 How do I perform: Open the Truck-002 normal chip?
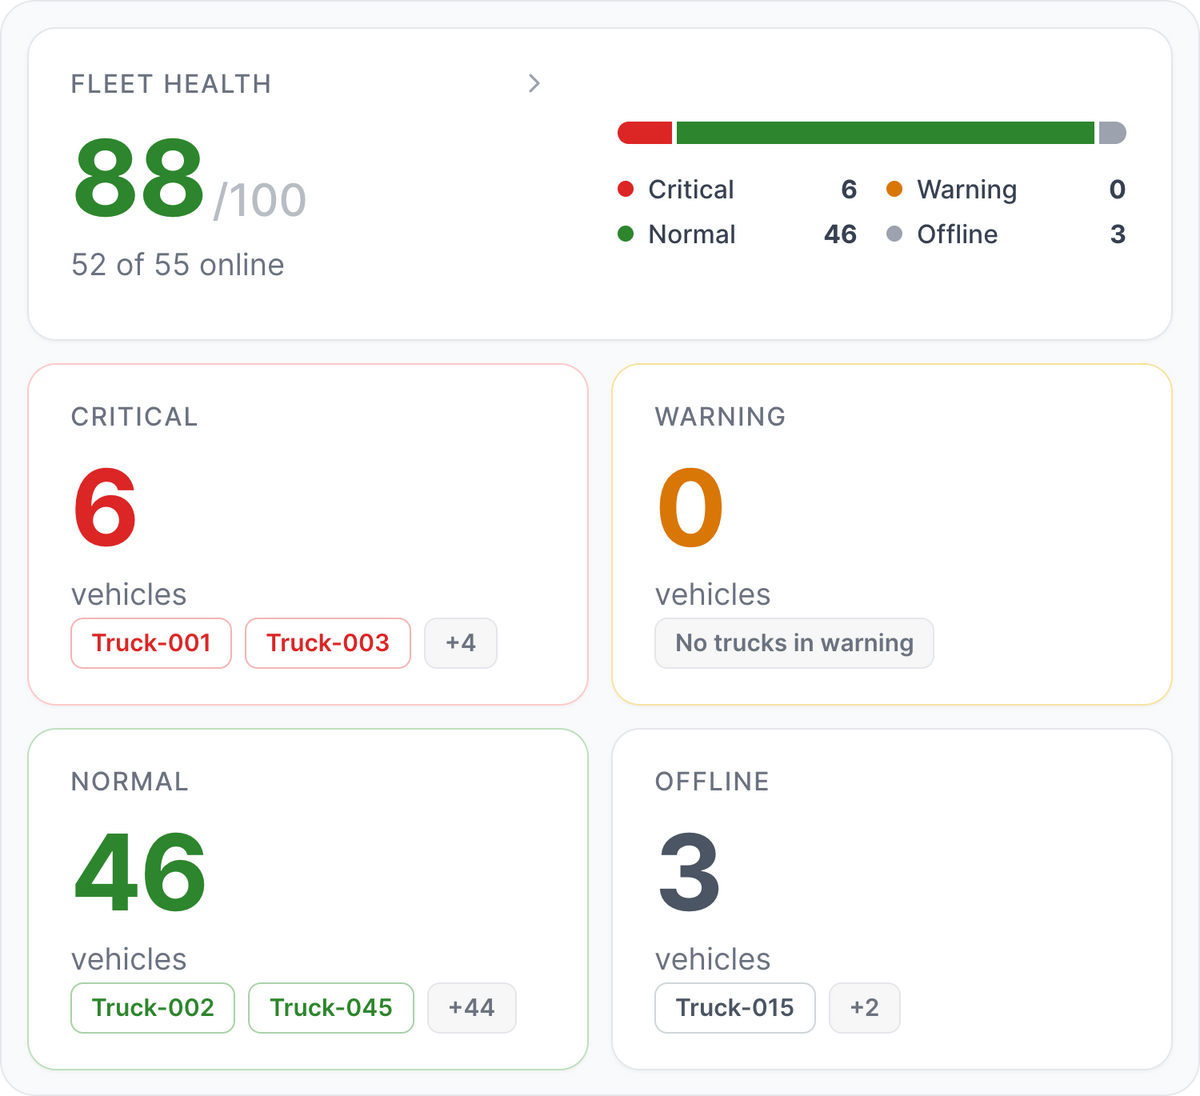coord(153,1008)
